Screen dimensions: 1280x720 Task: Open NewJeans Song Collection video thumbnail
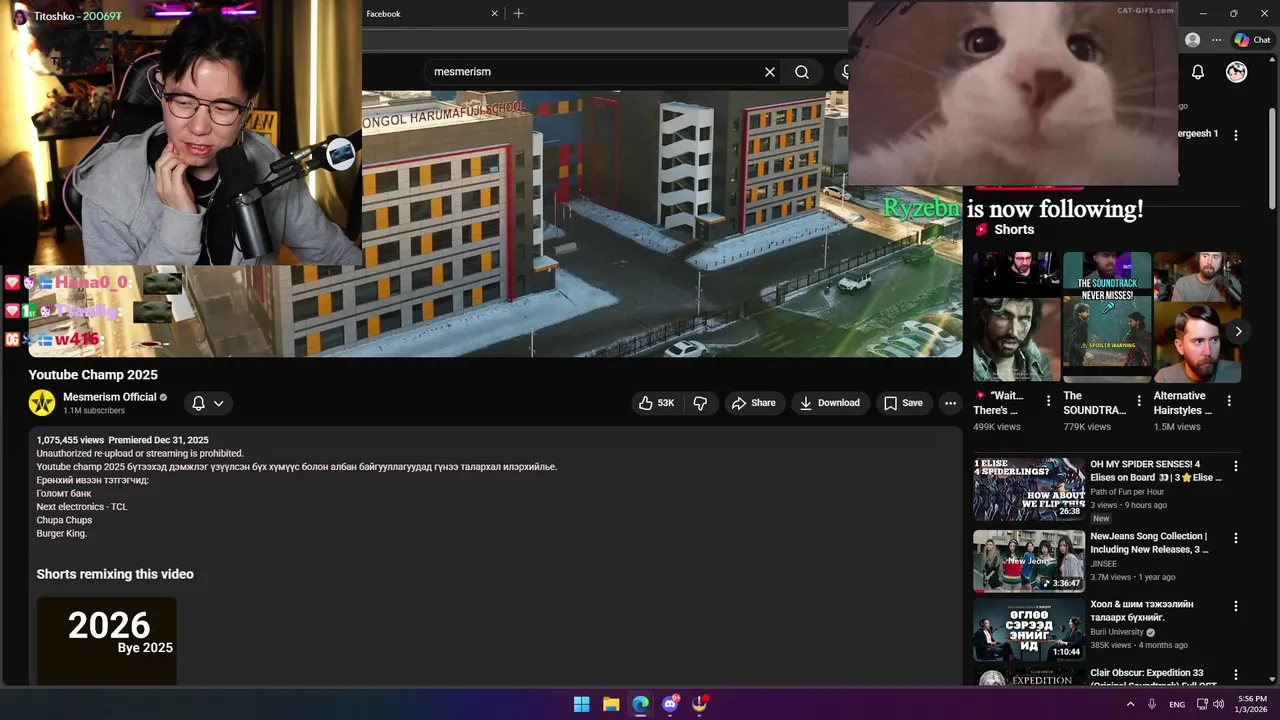tap(1029, 561)
